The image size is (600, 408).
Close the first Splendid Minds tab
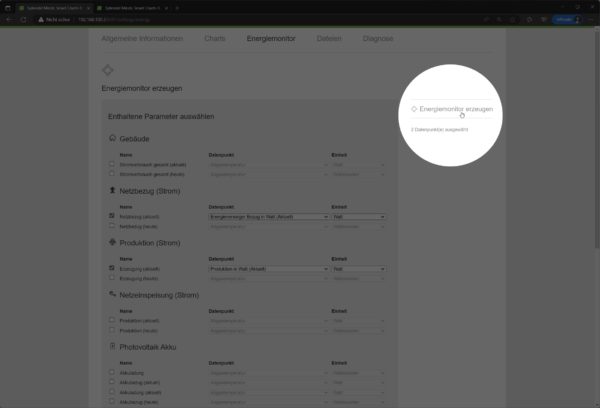88,8
